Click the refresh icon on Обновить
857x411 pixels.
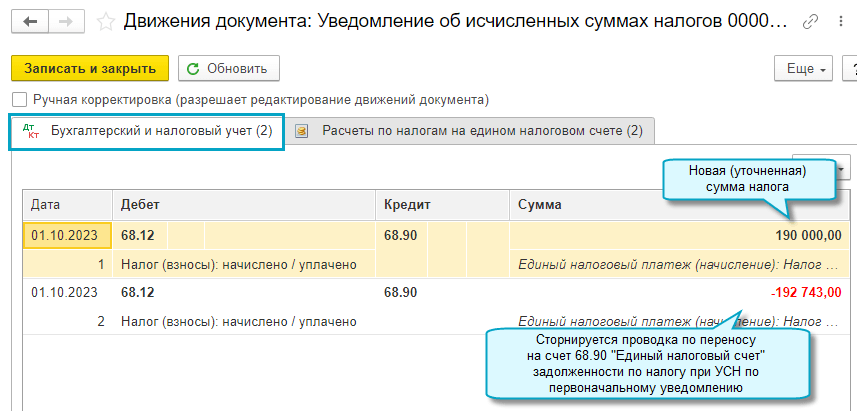click(194, 69)
